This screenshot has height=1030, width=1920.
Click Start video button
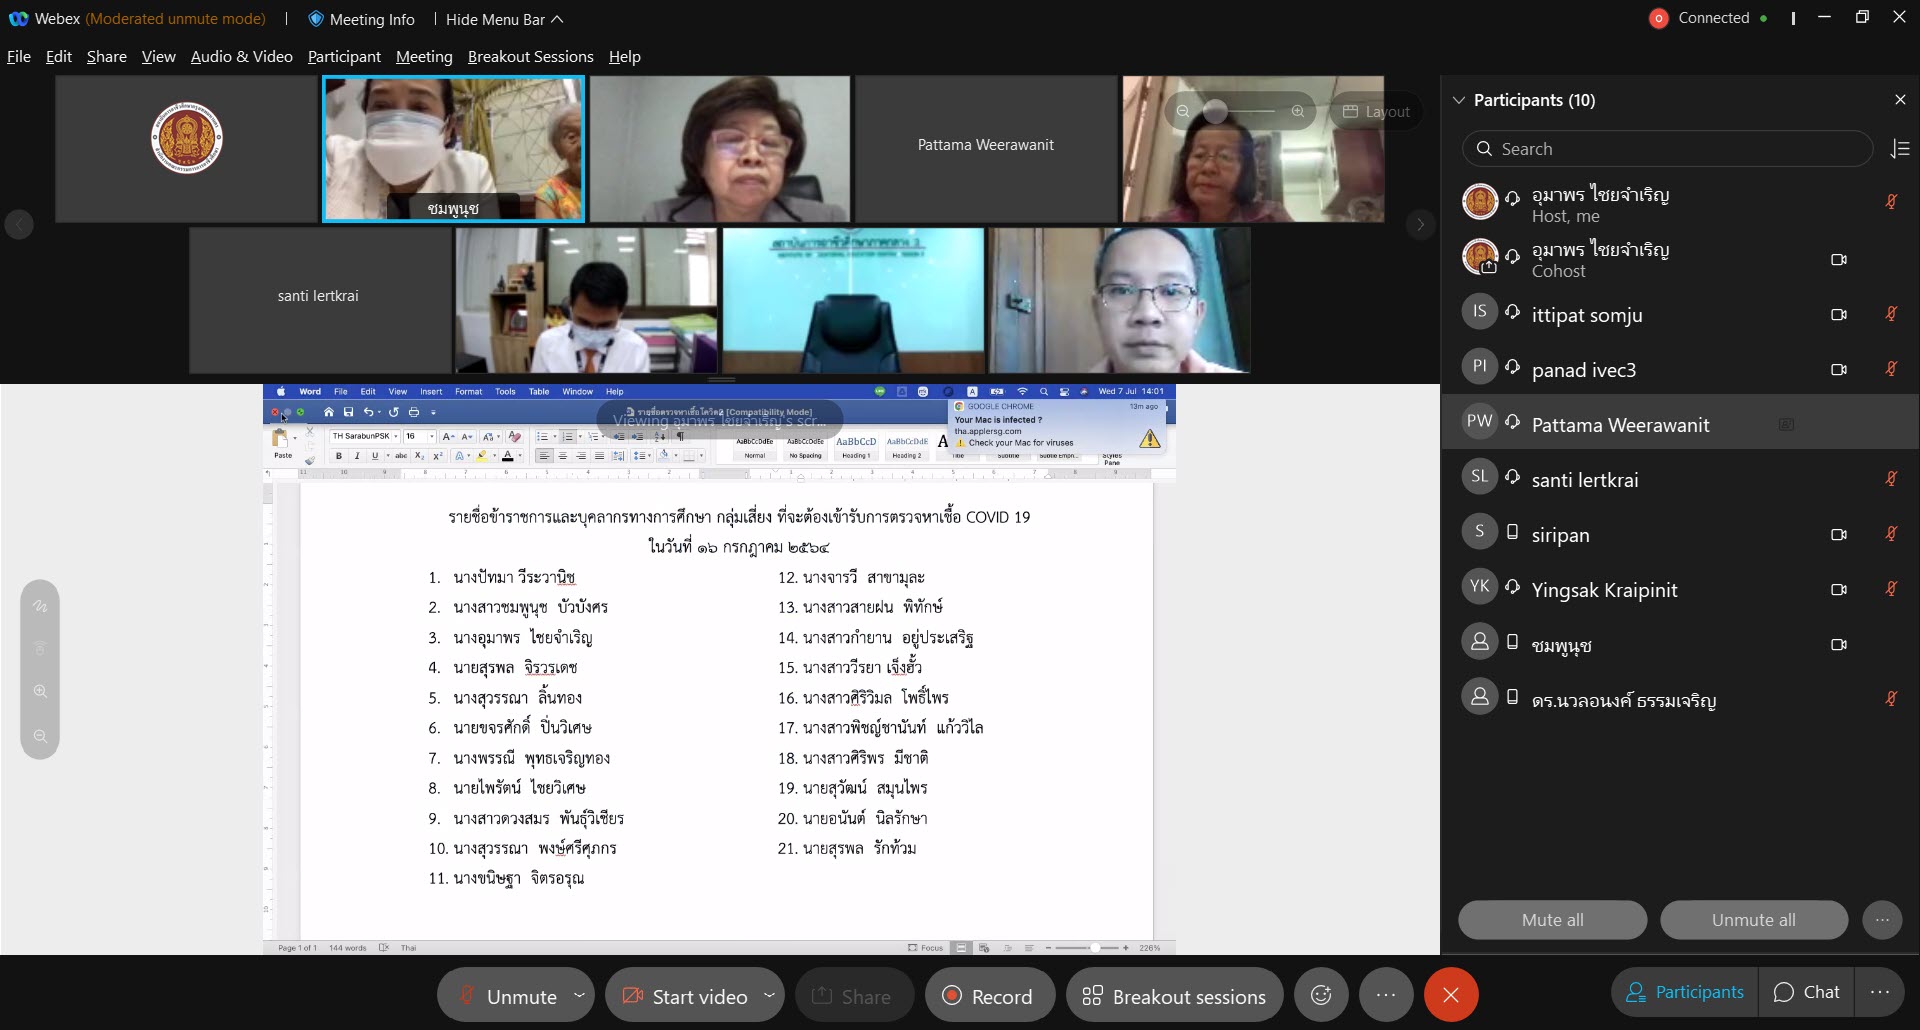click(685, 996)
